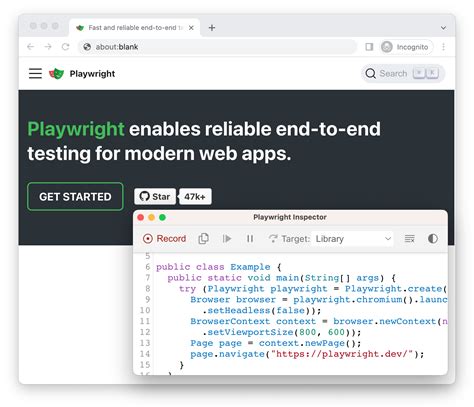Click the Search box on Playwright site
Viewport: 474px width, 407px height.
[403, 73]
